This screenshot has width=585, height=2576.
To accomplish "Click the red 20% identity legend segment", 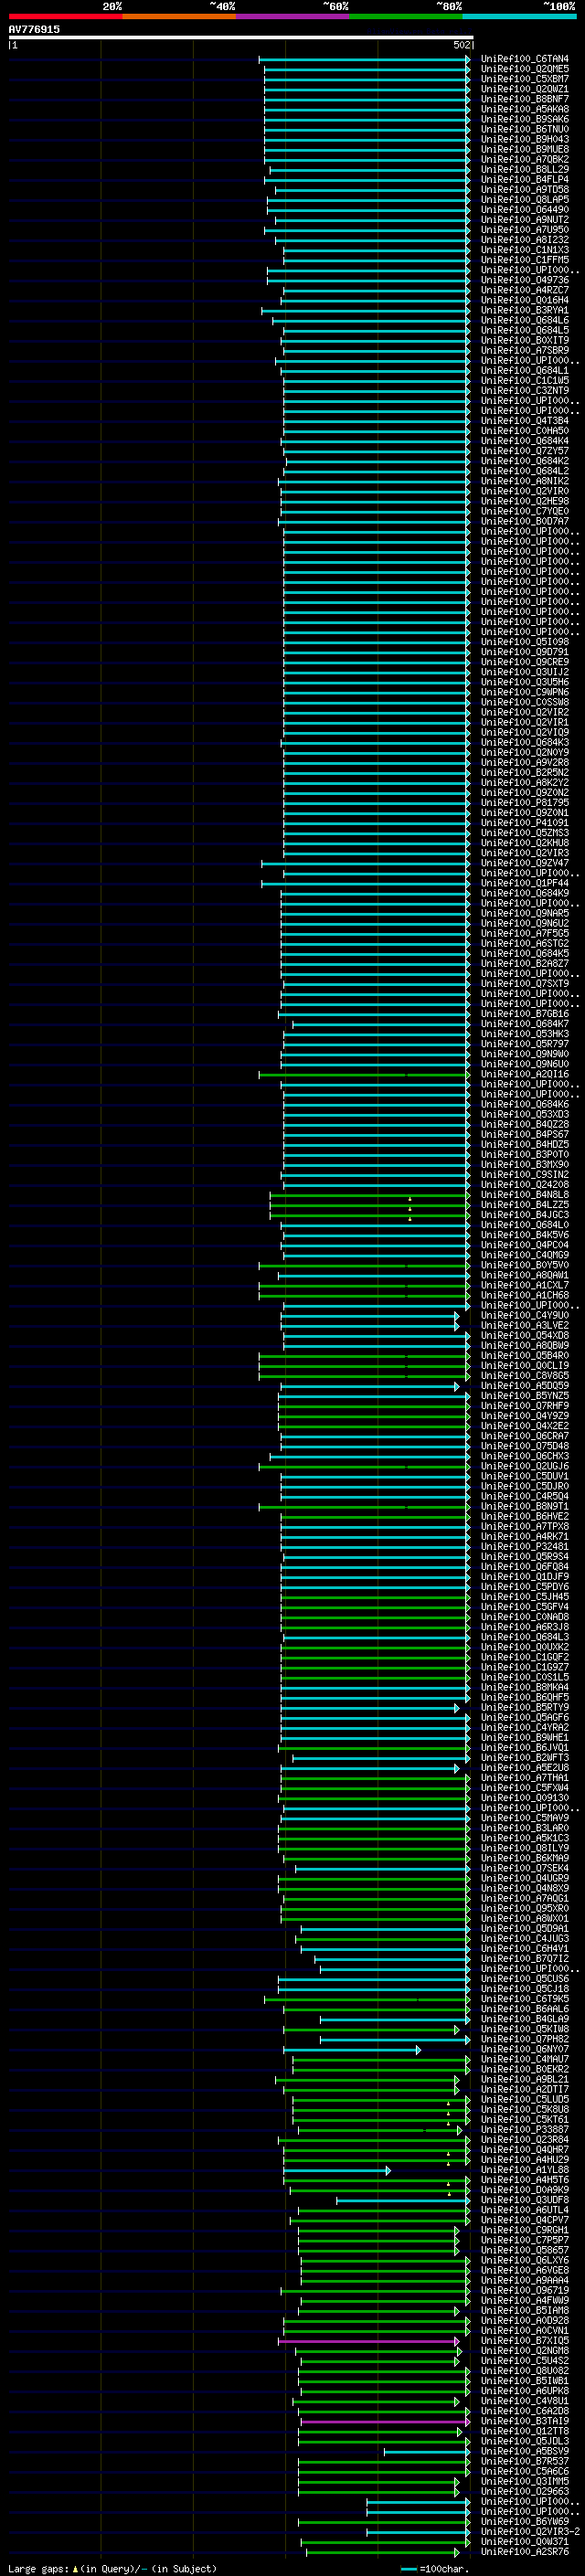I will [x=65, y=16].
